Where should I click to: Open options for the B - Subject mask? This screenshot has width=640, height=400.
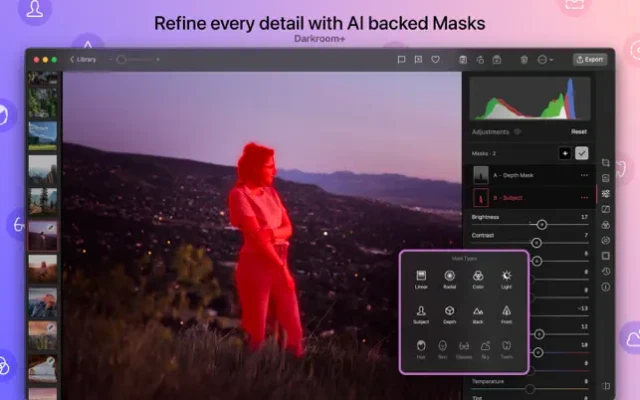click(584, 198)
